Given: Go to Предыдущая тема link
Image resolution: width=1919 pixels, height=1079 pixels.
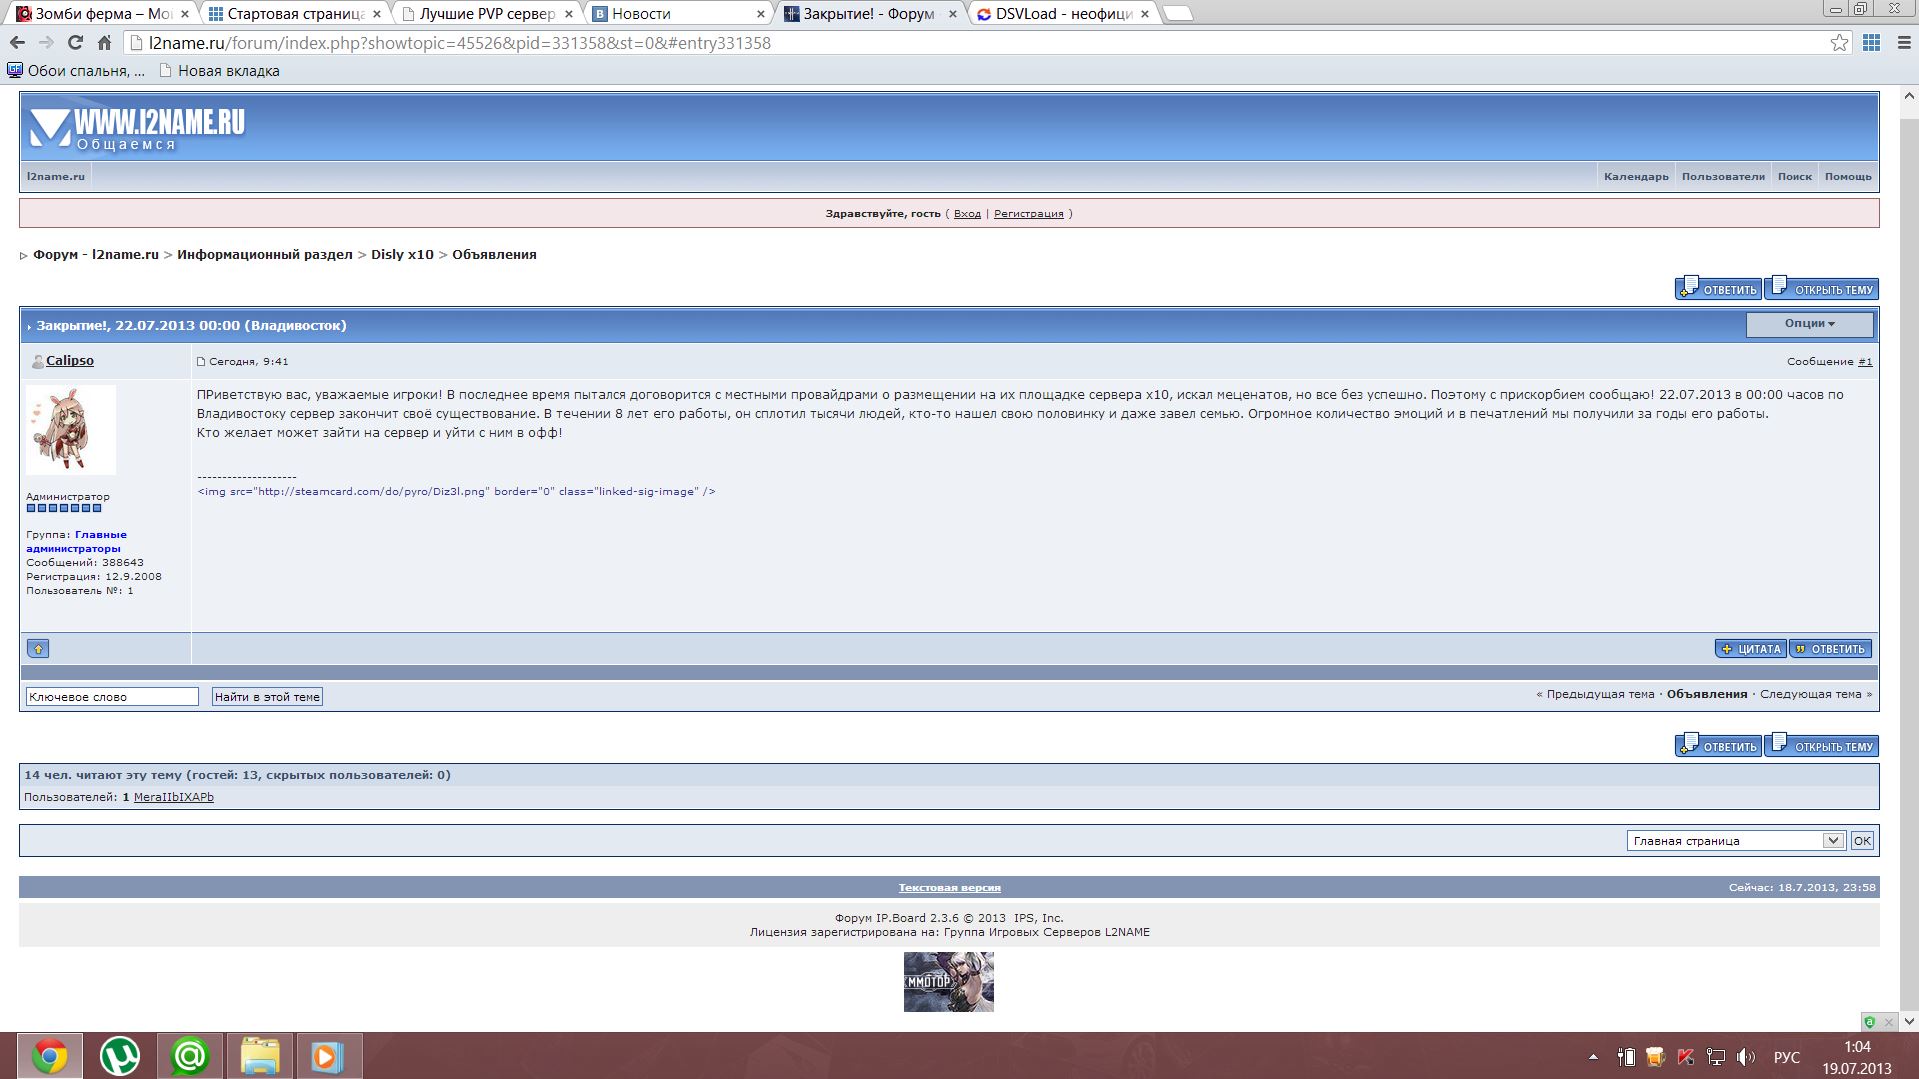Looking at the screenshot, I should 1600,694.
